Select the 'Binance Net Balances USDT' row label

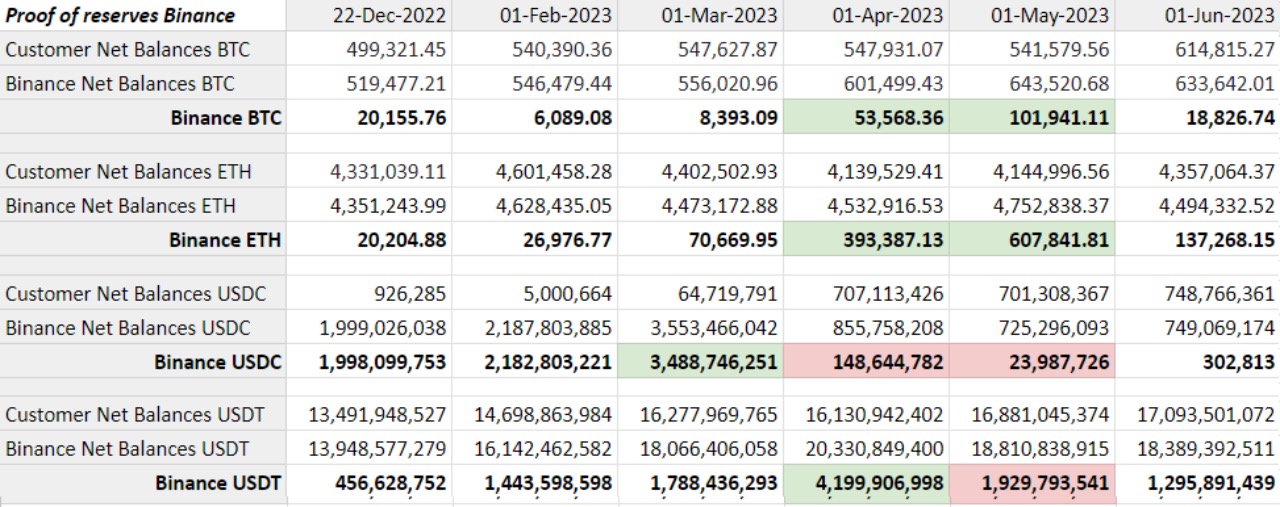(142, 449)
